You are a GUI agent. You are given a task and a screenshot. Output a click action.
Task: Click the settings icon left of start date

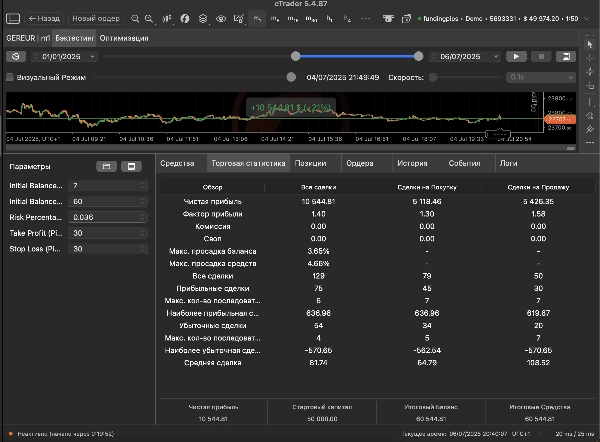(x=18, y=57)
